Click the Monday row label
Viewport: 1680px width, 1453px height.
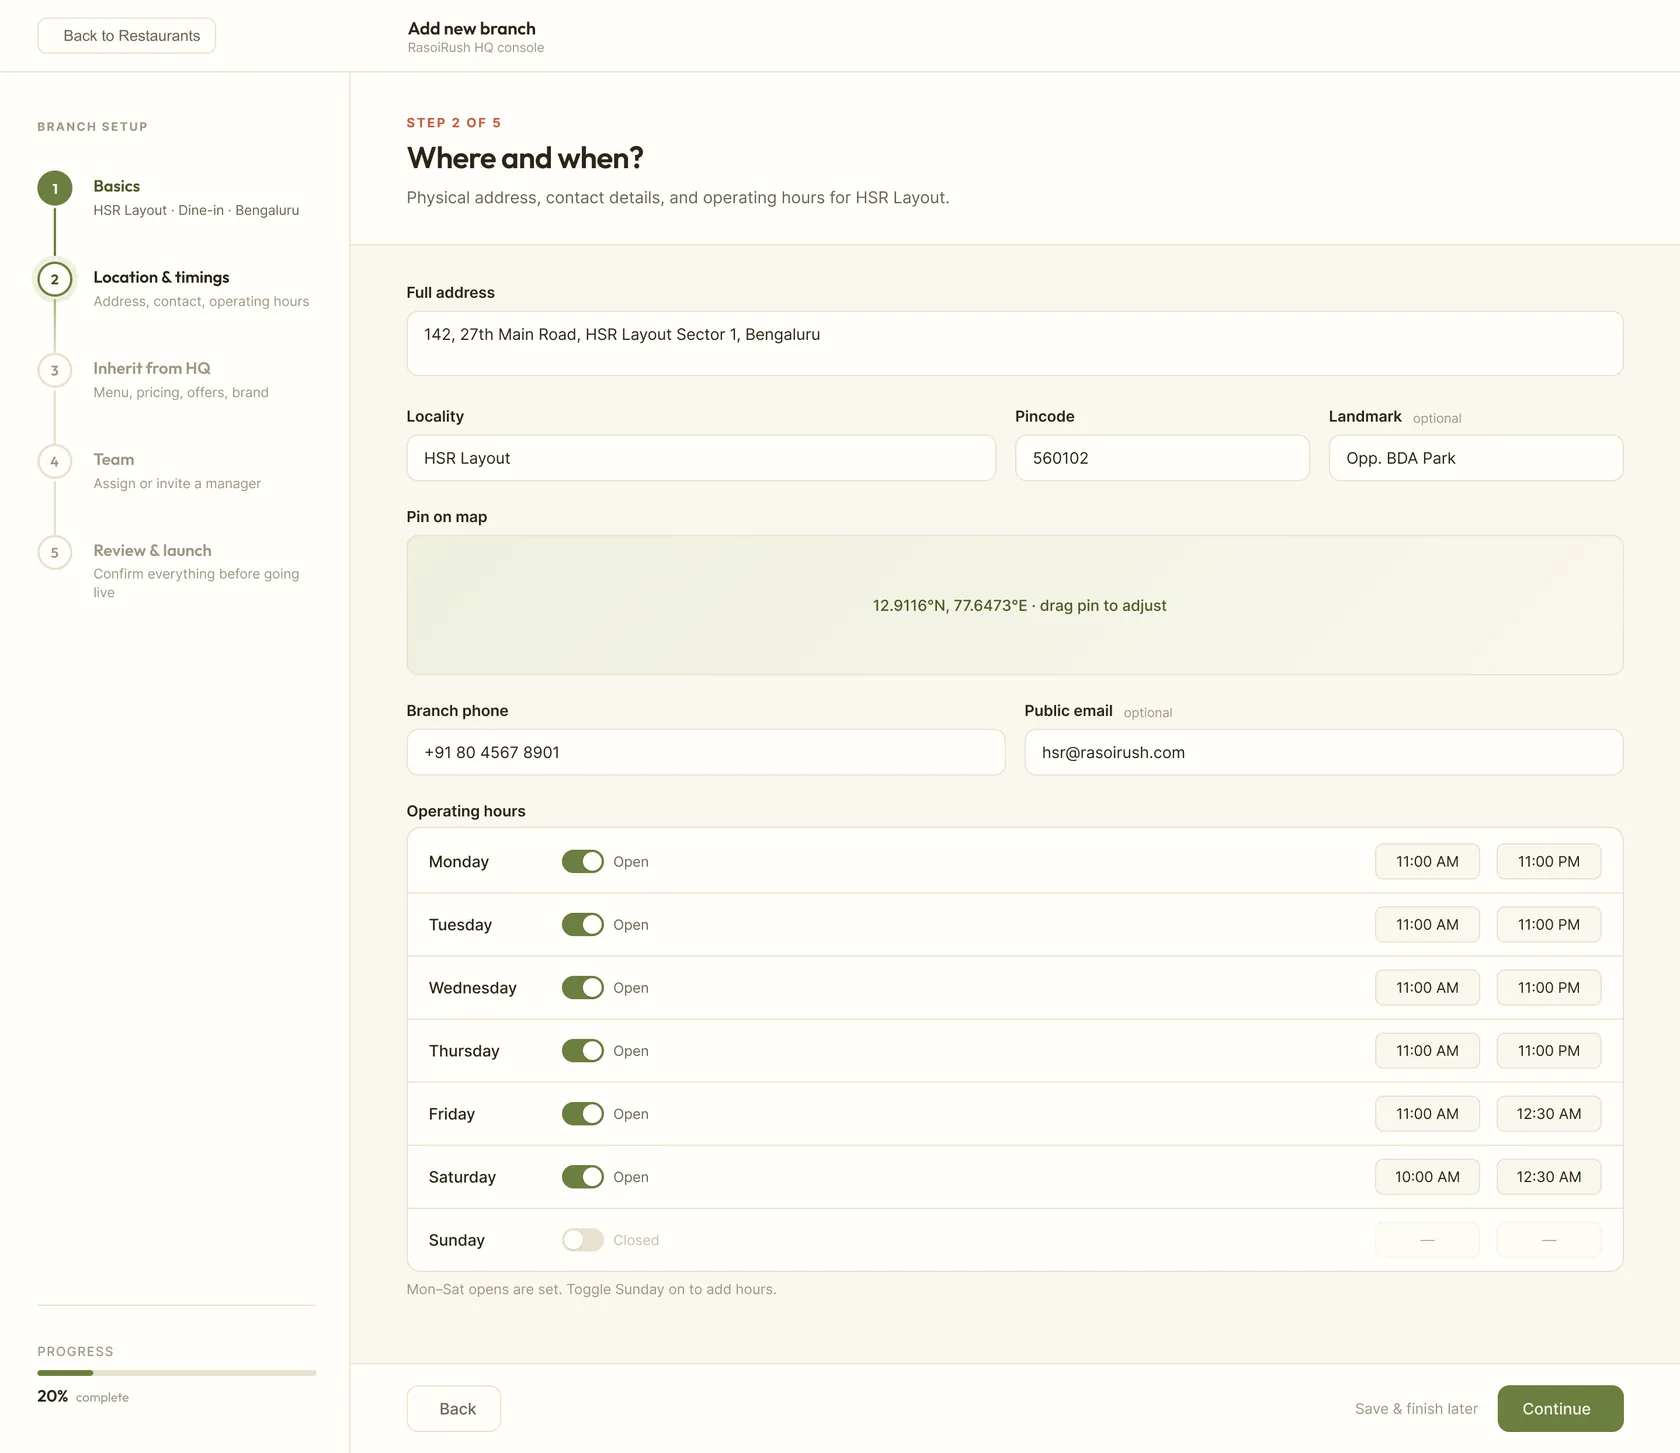pos(459,861)
